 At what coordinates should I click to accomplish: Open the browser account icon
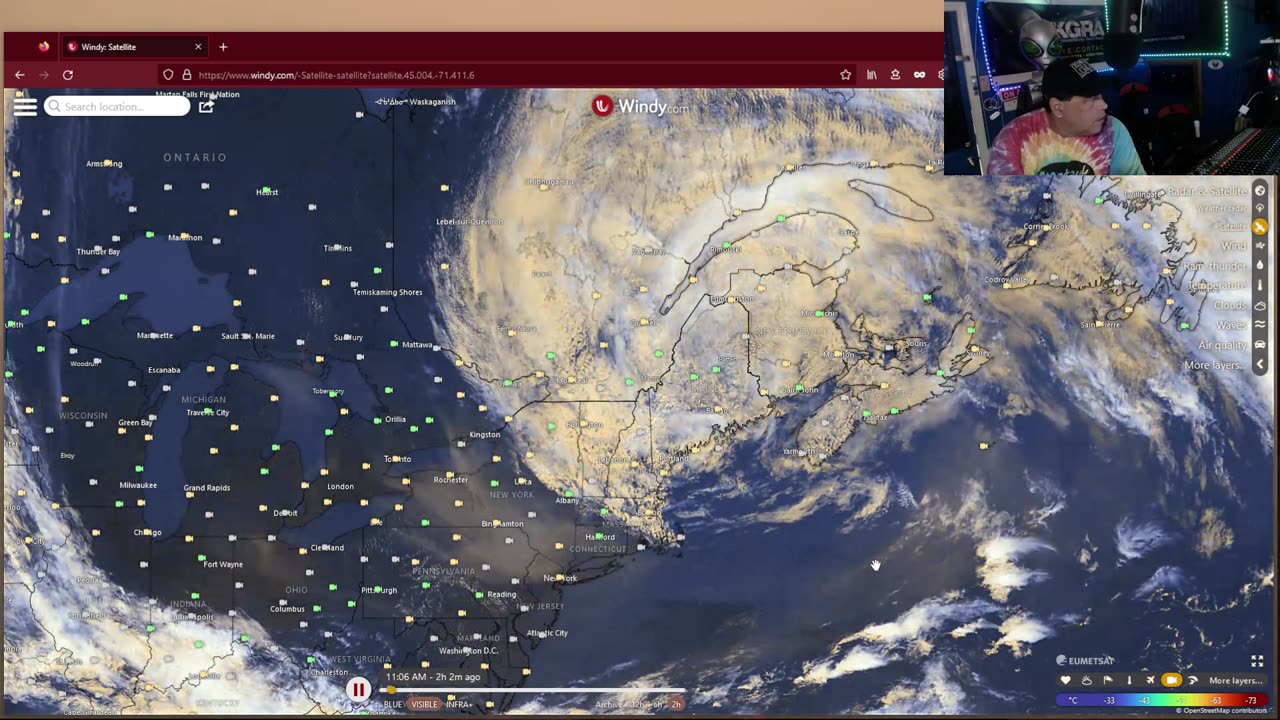point(895,75)
